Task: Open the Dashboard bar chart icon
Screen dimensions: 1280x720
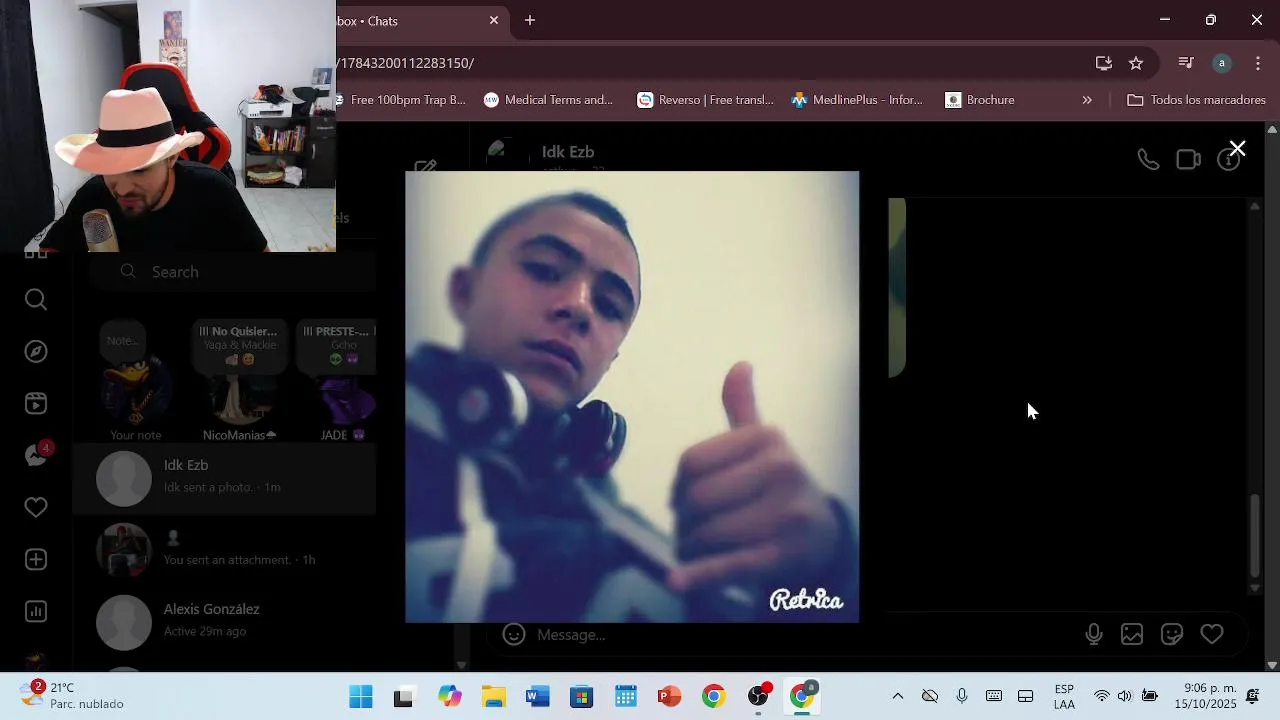Action: pos(36,611)
